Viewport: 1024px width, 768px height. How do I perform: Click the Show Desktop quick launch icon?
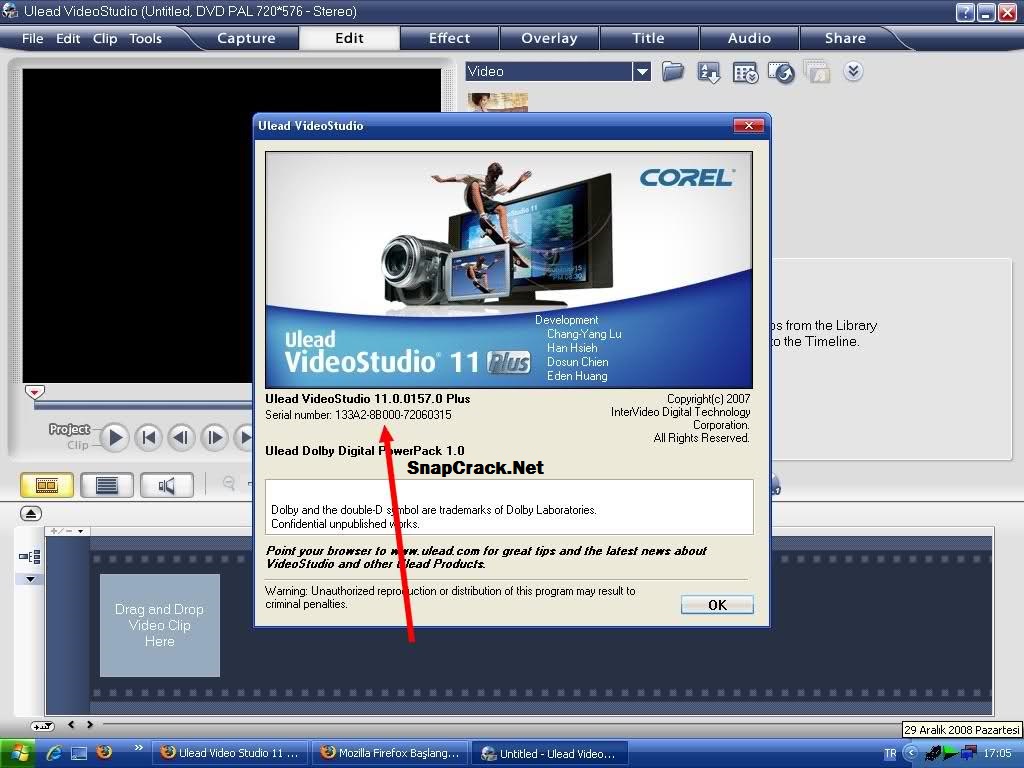(79, 753)
